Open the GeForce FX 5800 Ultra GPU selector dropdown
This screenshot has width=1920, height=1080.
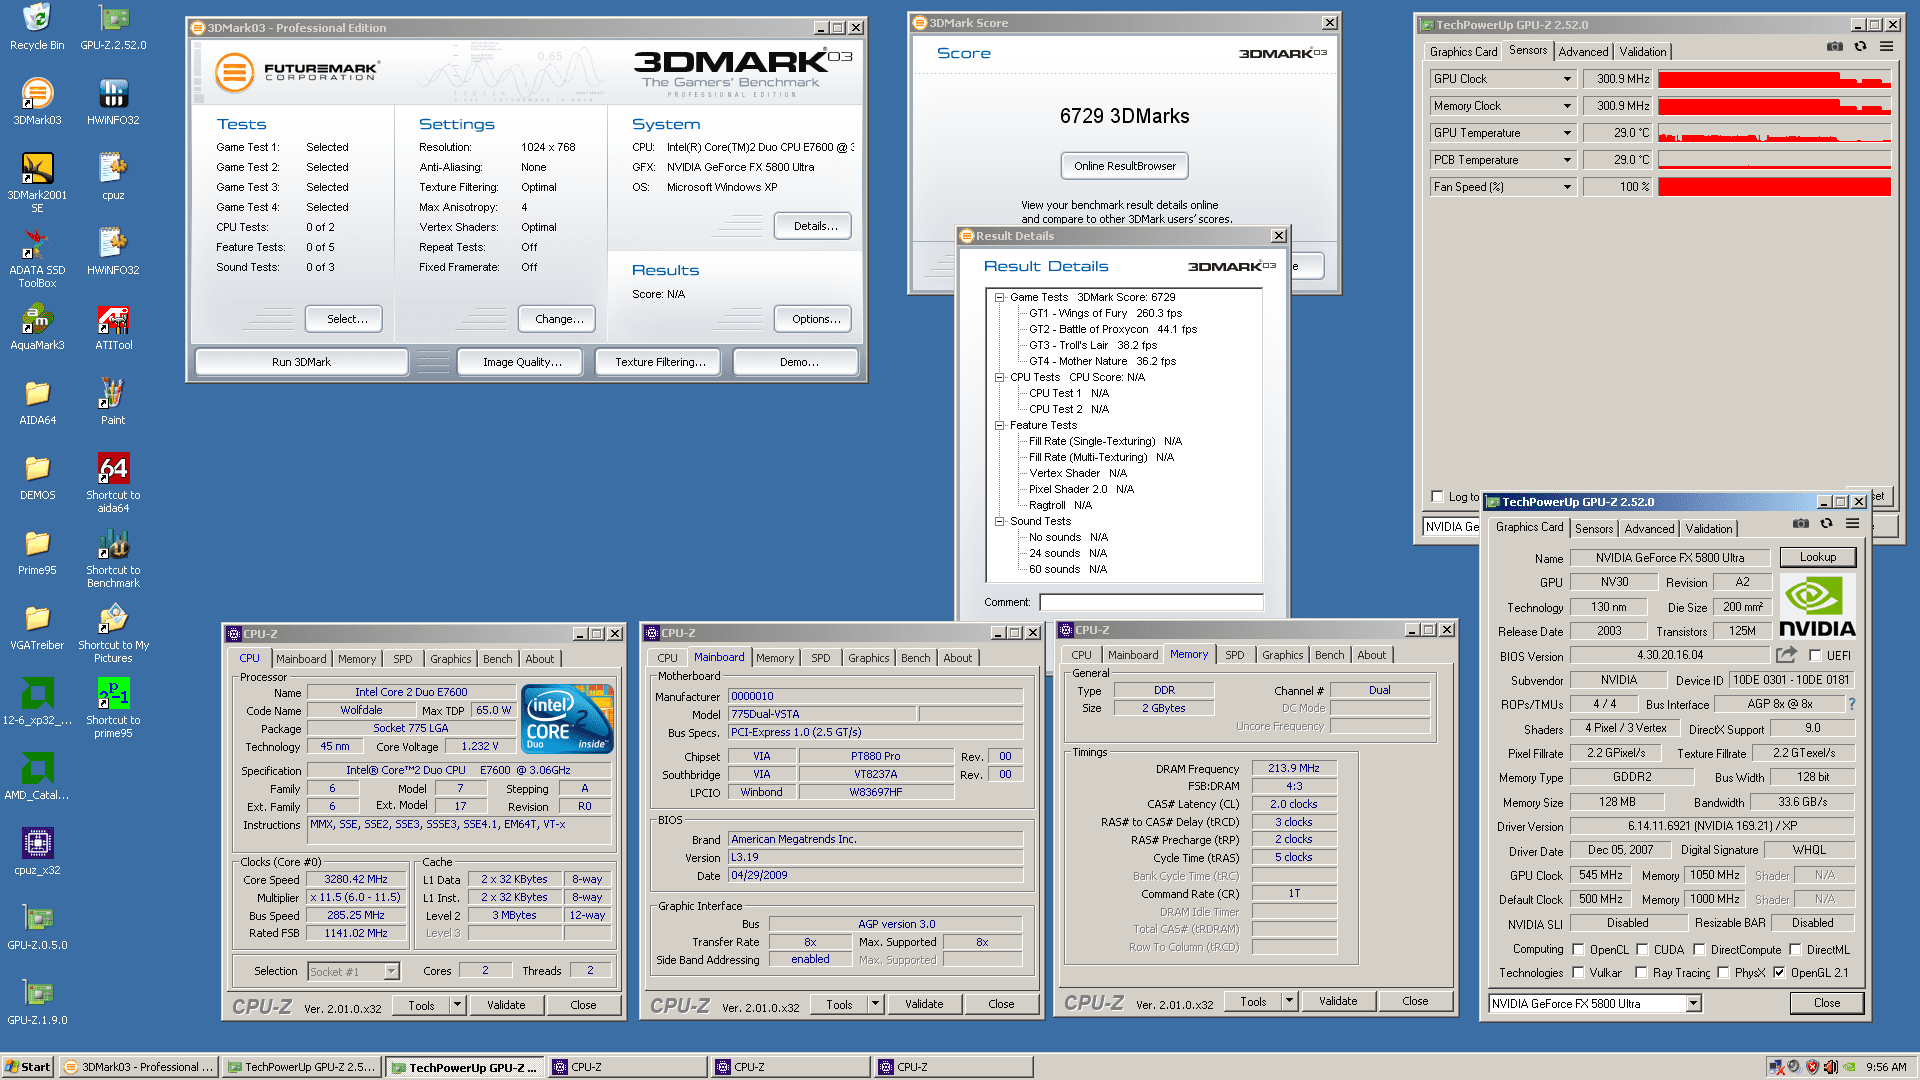click(1694, 1004)
